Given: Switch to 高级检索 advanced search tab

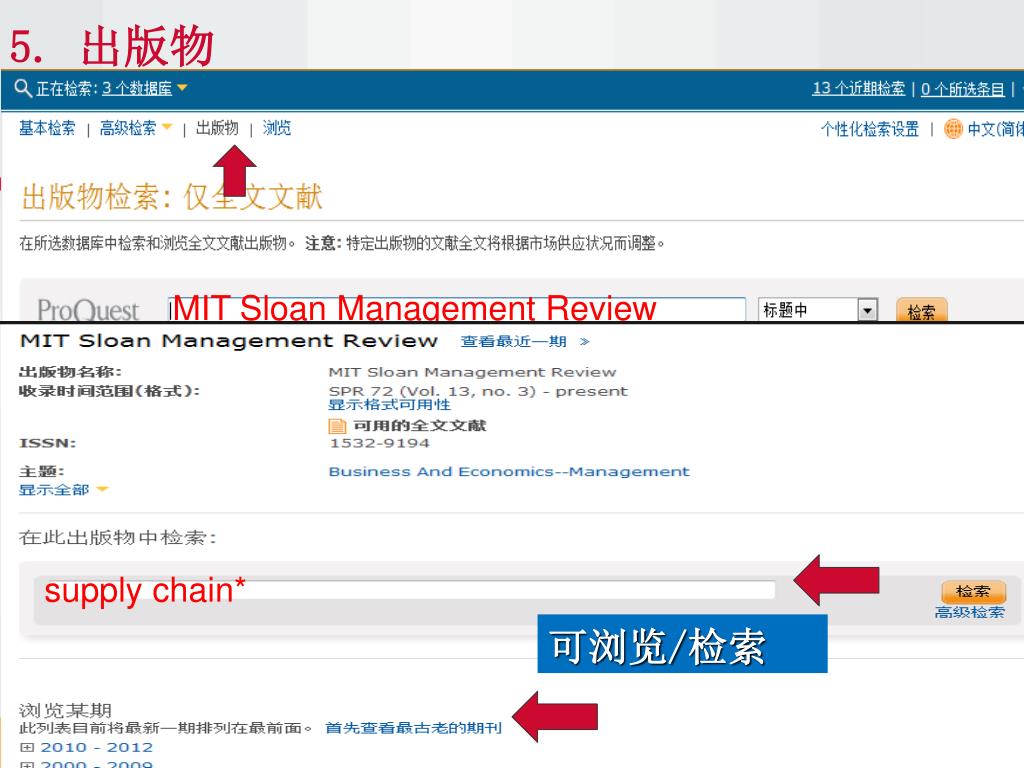Looking at the screenshot, I should click(127, 128).
